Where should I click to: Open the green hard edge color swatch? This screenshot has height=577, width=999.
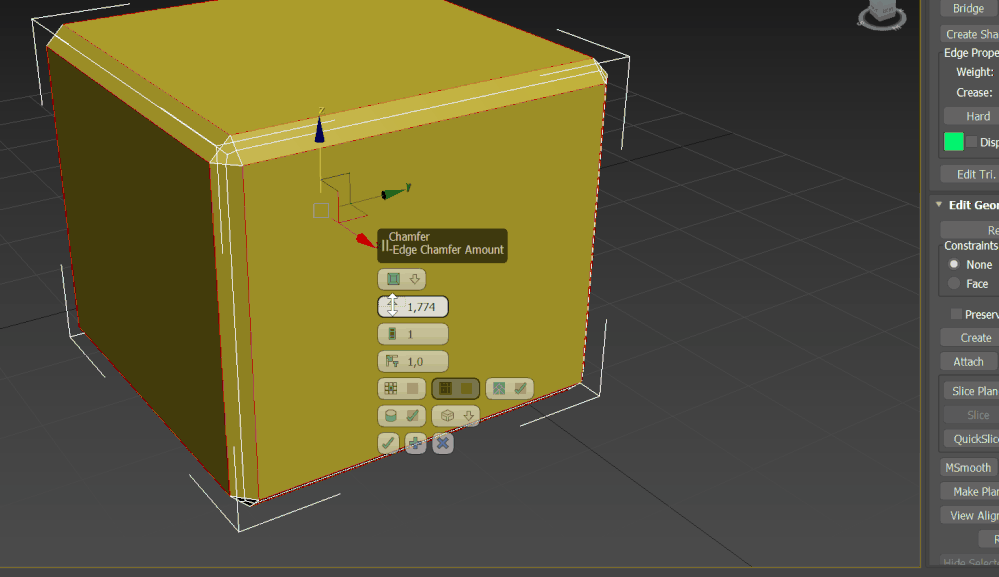953,141
